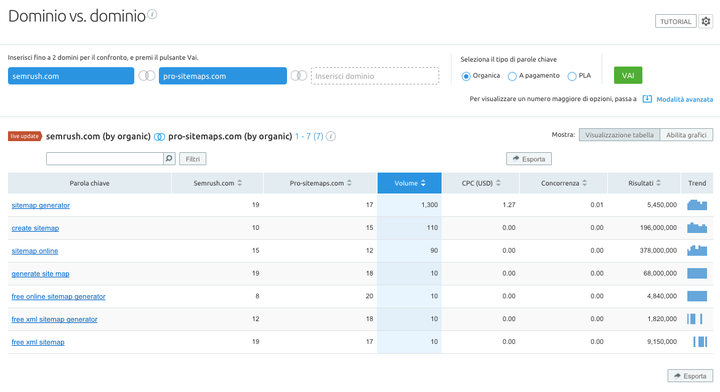
Task: Click the 5,450,000 results value
Action: click(662, 205)
